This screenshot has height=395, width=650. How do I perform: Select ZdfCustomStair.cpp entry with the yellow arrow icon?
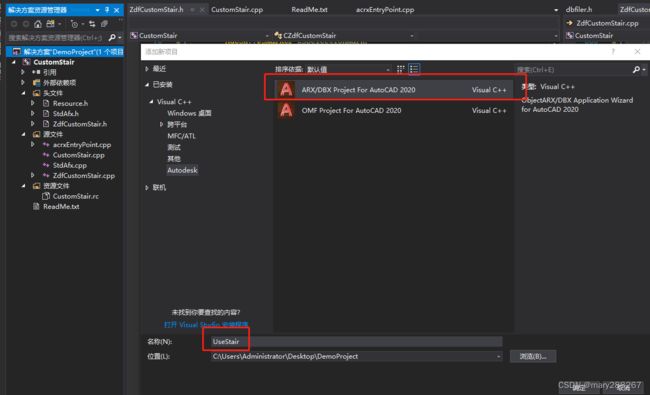pos(603,23)
